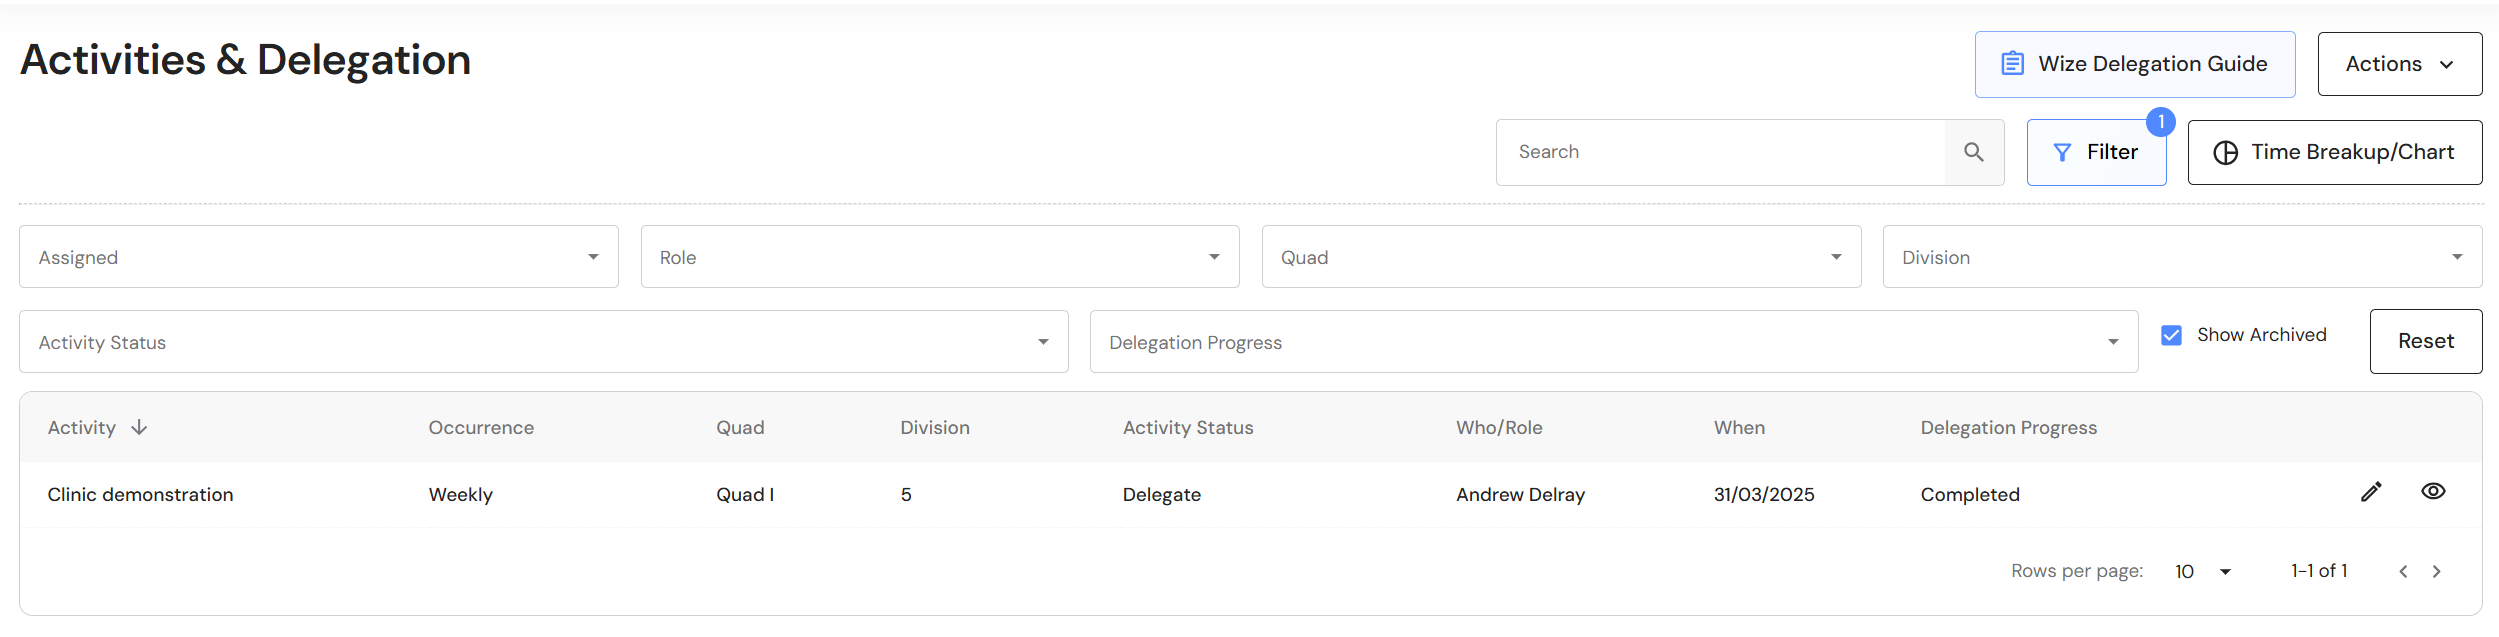2499x637 pixels.
Task: Open the Time Breakup/Chart view
Action: 2334,152
